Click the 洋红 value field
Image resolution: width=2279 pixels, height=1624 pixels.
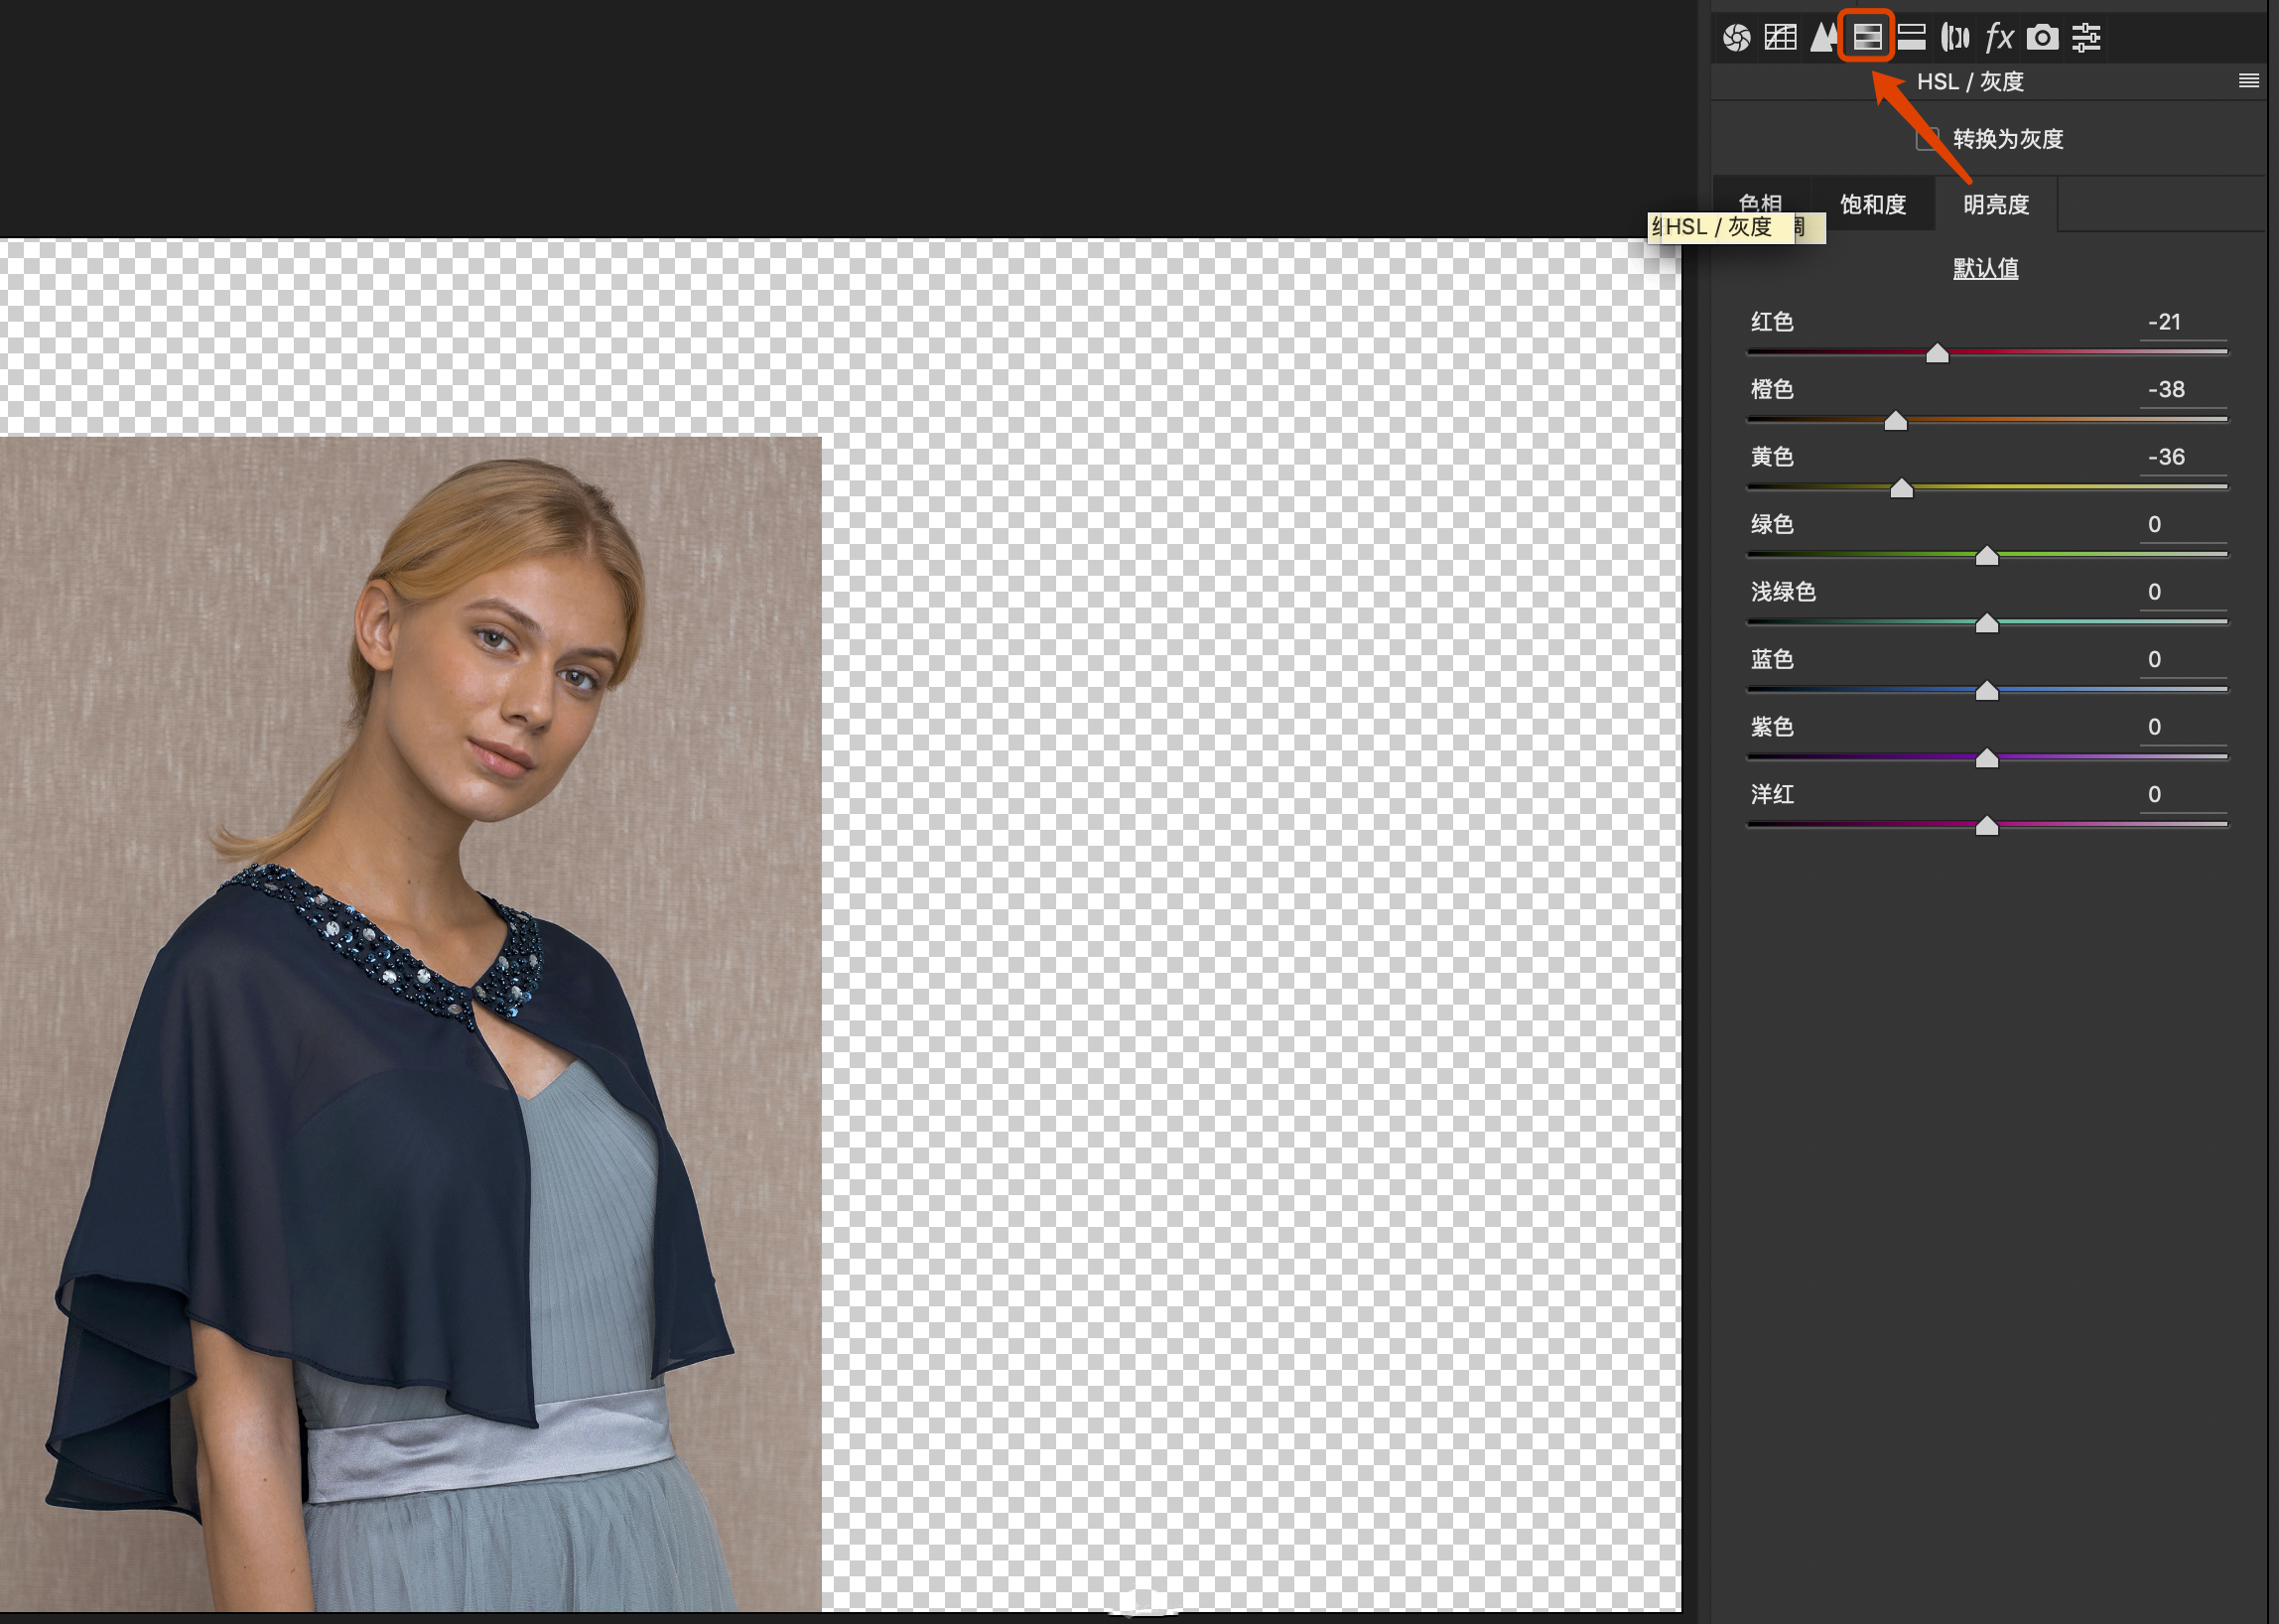point(2183,795)
